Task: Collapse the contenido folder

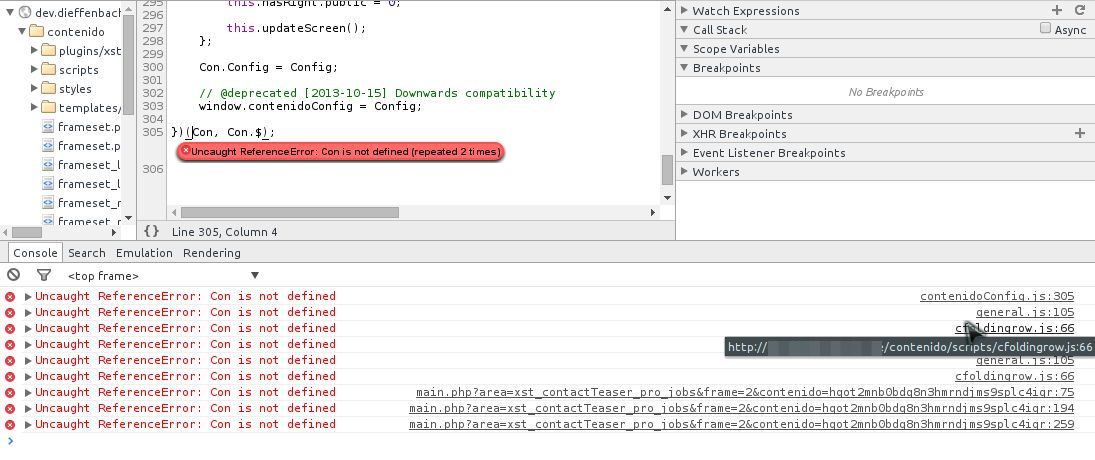Action: pos(23,32)
